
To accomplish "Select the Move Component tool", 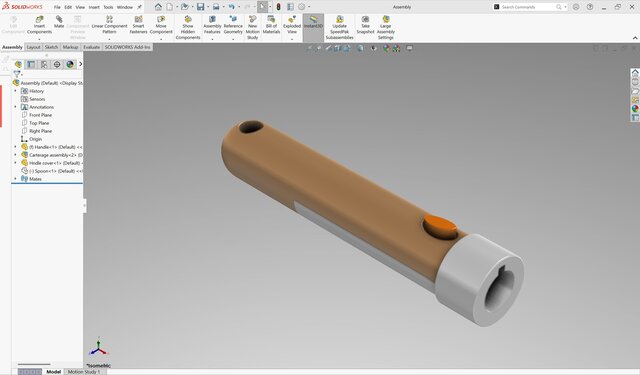I will [x=161, y=24].
